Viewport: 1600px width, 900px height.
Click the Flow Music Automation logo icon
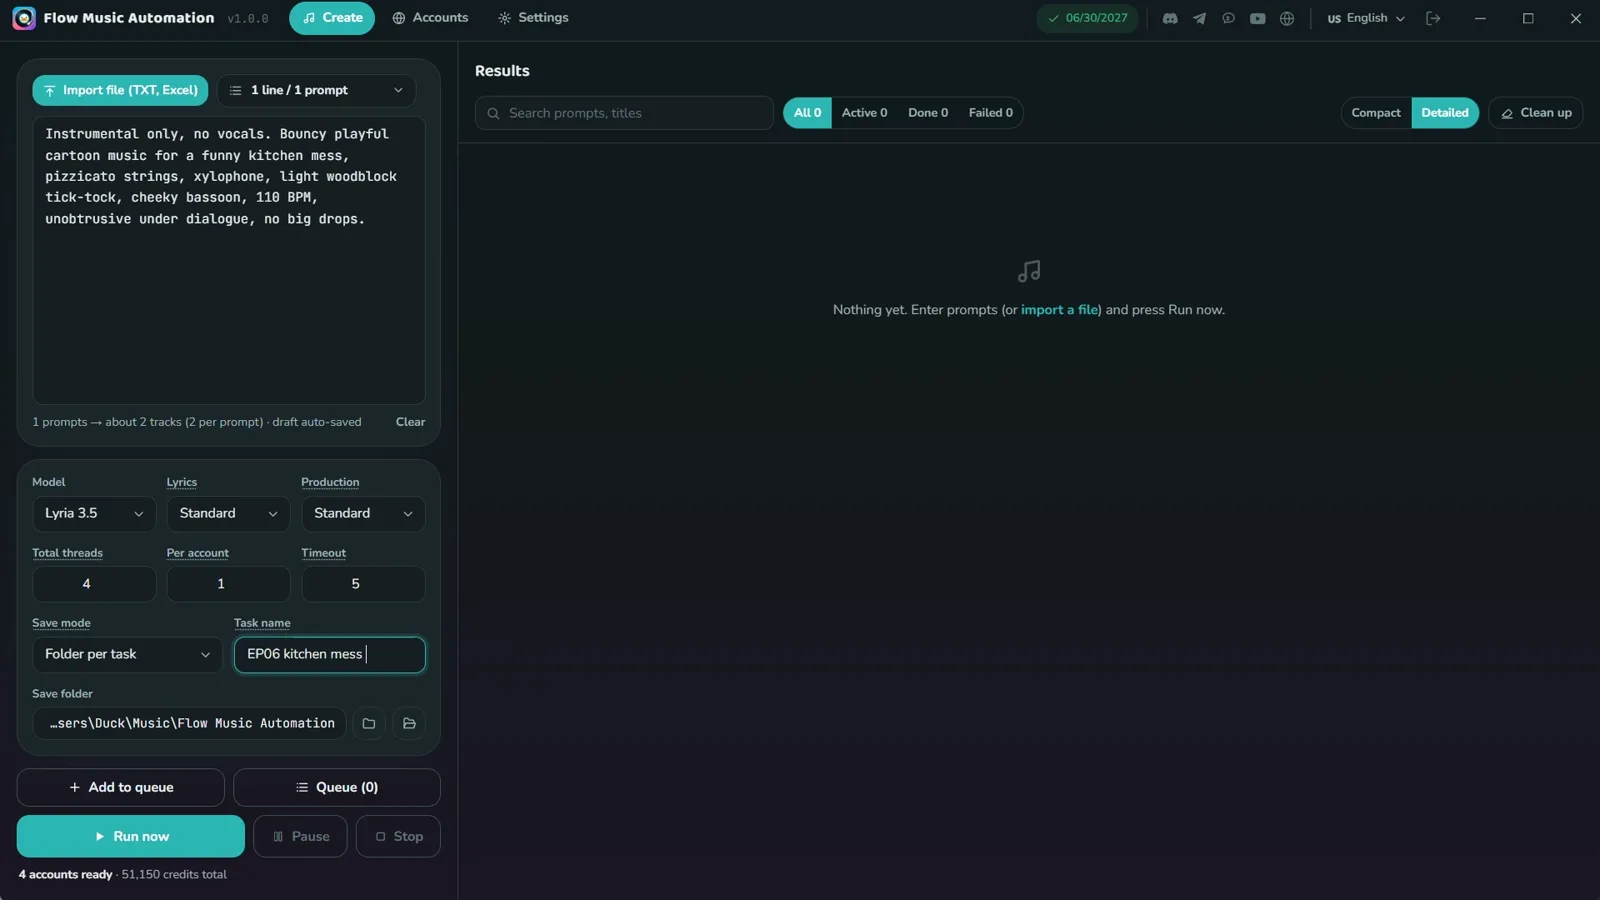tap(24, 18)
